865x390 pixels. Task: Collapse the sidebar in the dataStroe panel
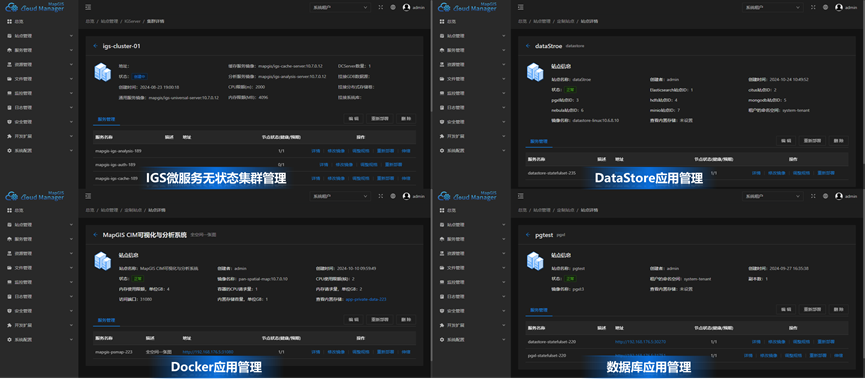(x=521, y=7)
